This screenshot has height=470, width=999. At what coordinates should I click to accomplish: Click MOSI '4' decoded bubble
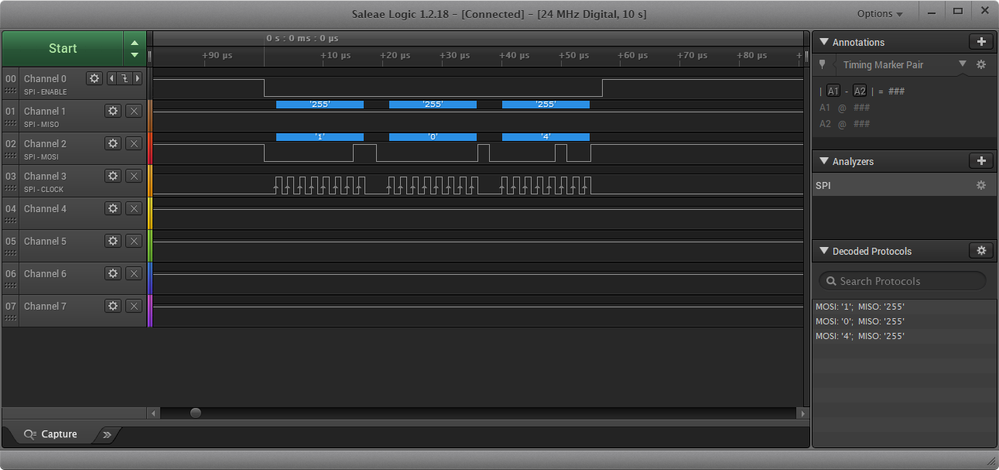[545, 137]
